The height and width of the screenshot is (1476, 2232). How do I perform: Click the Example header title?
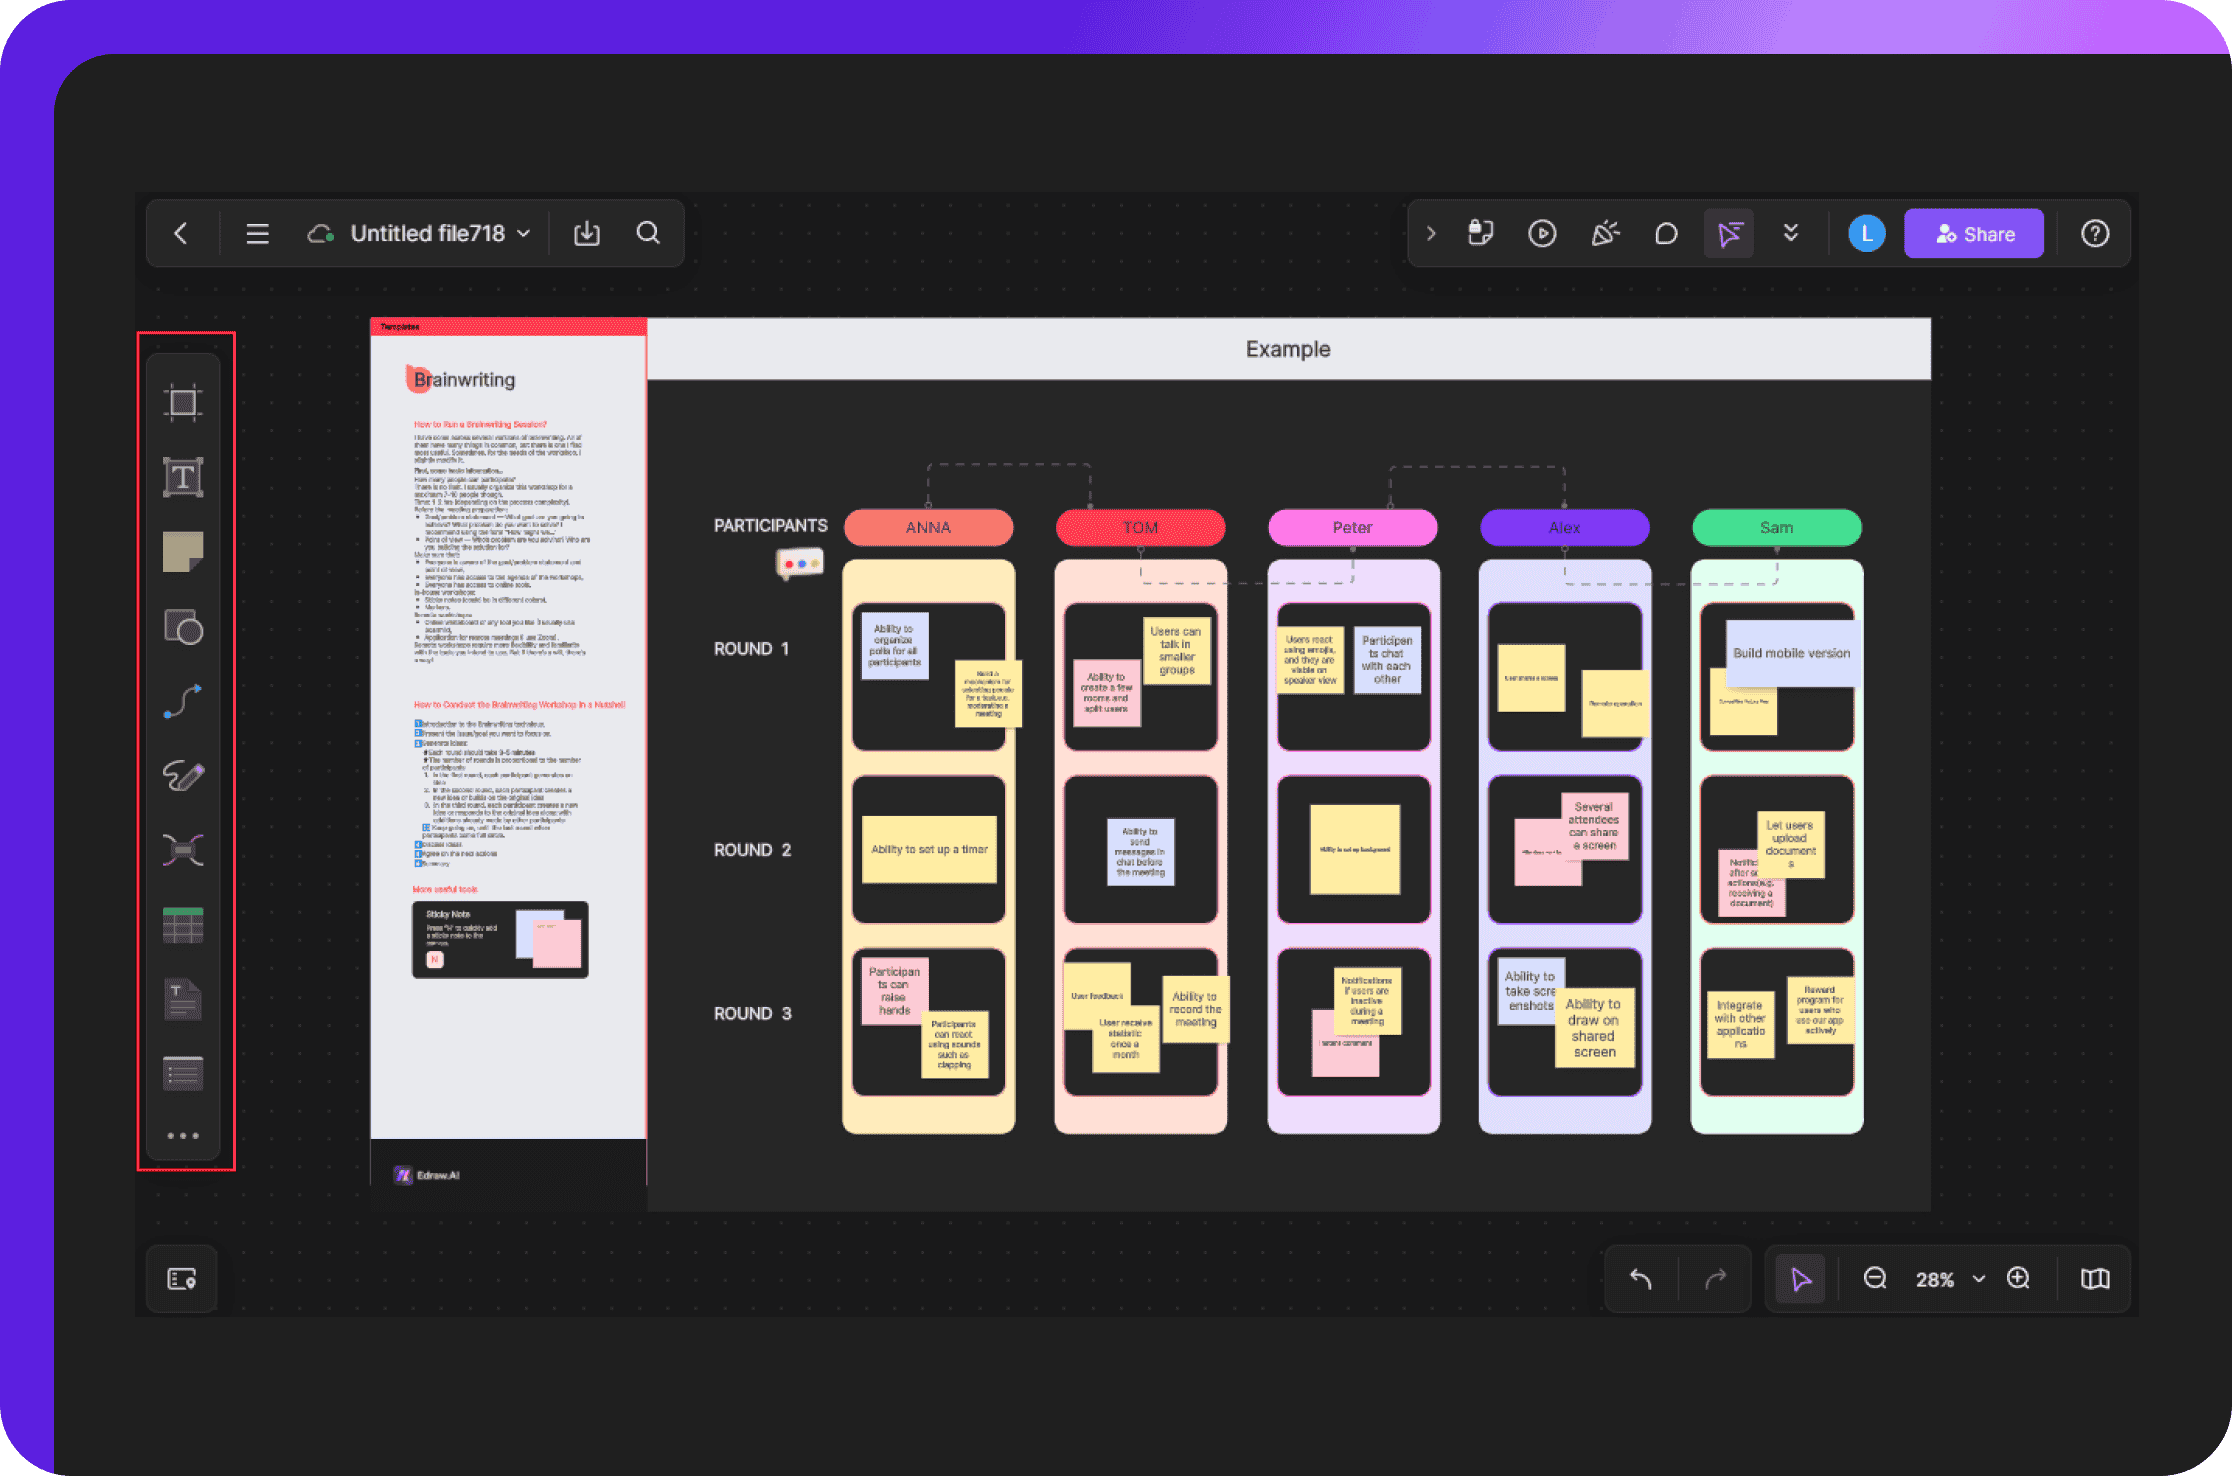coord(1288,349)
